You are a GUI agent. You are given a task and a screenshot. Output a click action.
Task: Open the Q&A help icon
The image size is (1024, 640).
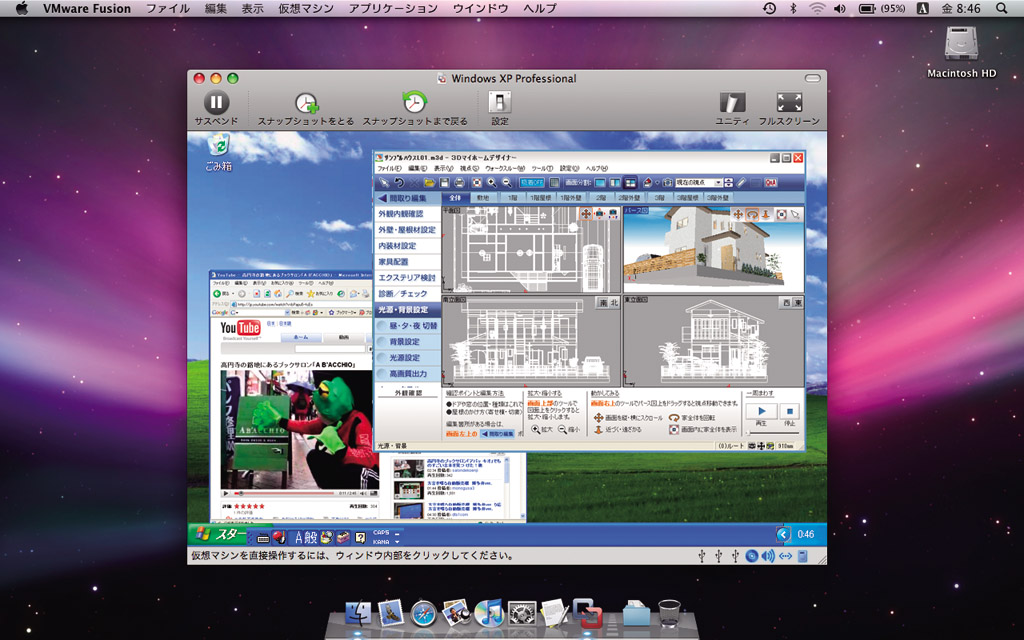pyautogui.click(x=771, y=183)
